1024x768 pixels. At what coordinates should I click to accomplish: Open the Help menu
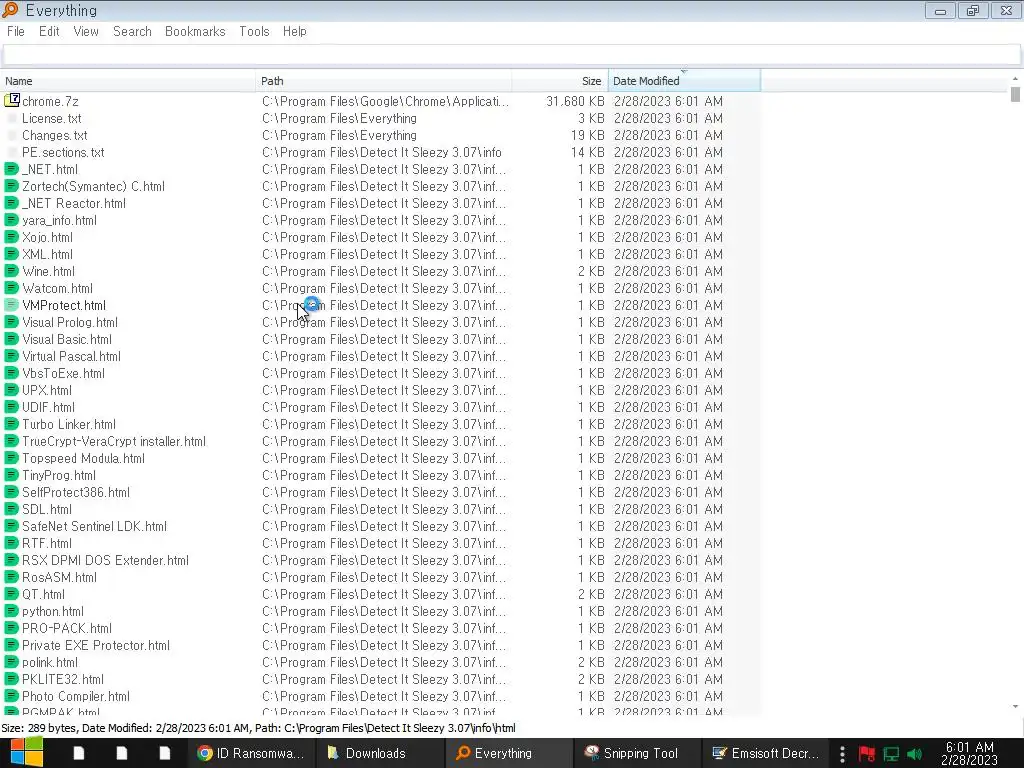(295, 31)
